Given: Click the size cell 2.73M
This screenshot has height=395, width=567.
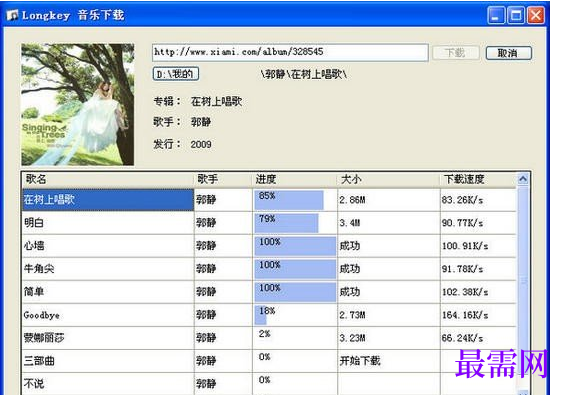Looking at the screenshot, I should (x=389, y=315).
